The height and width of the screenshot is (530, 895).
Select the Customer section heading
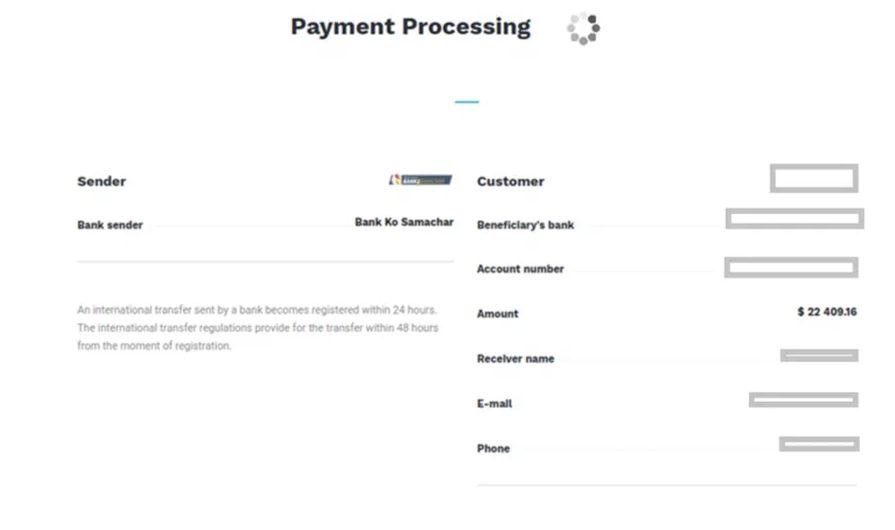pyautogui.click(x=510, y=181)
